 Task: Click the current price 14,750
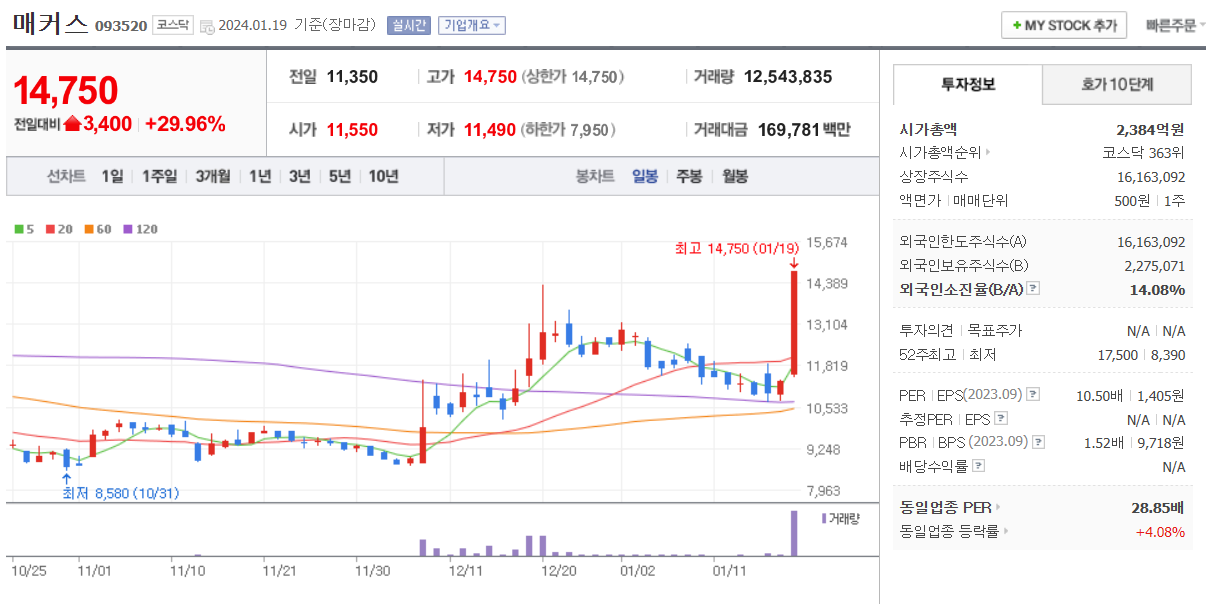pyautogui.click(x=66, y=90)
